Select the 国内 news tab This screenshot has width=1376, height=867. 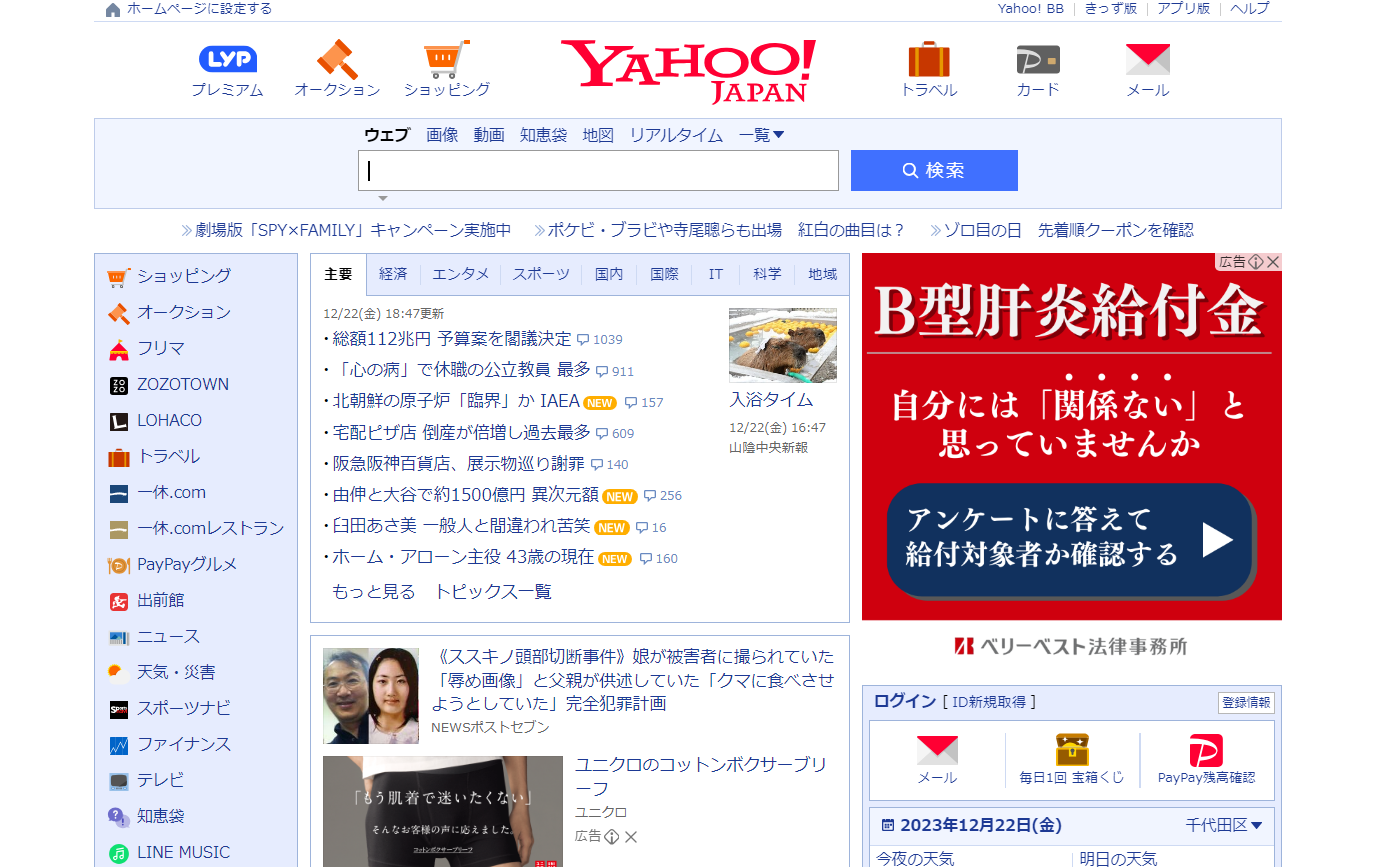point(609,274)
